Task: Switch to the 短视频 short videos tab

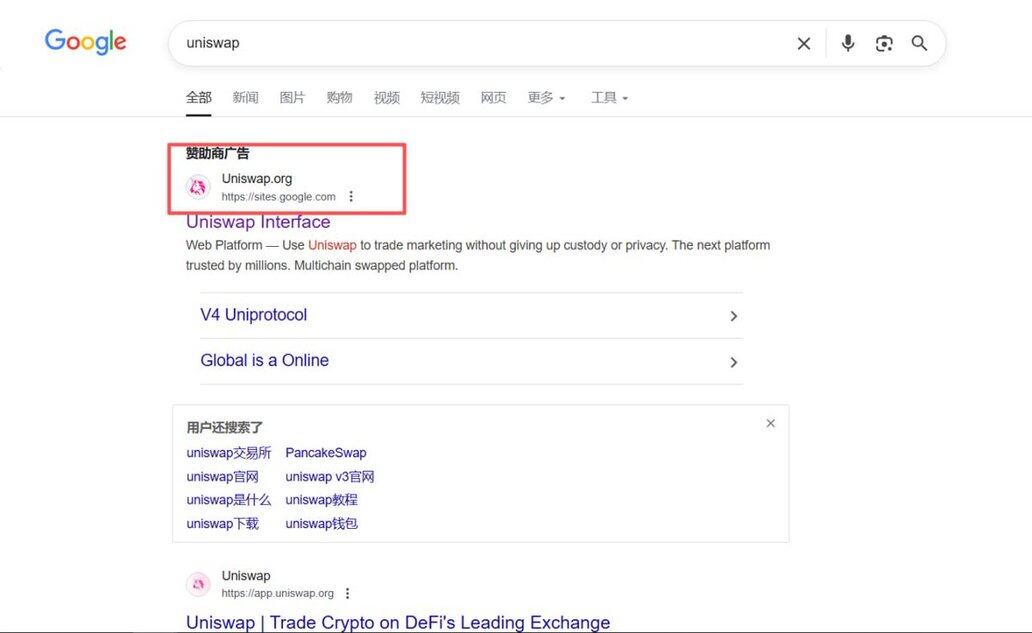Action: tap(440, 97)
